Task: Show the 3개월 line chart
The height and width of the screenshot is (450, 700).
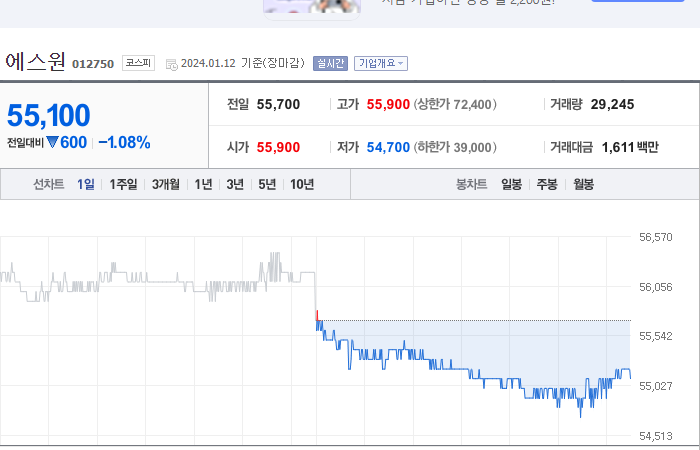Action: [166, 184]
